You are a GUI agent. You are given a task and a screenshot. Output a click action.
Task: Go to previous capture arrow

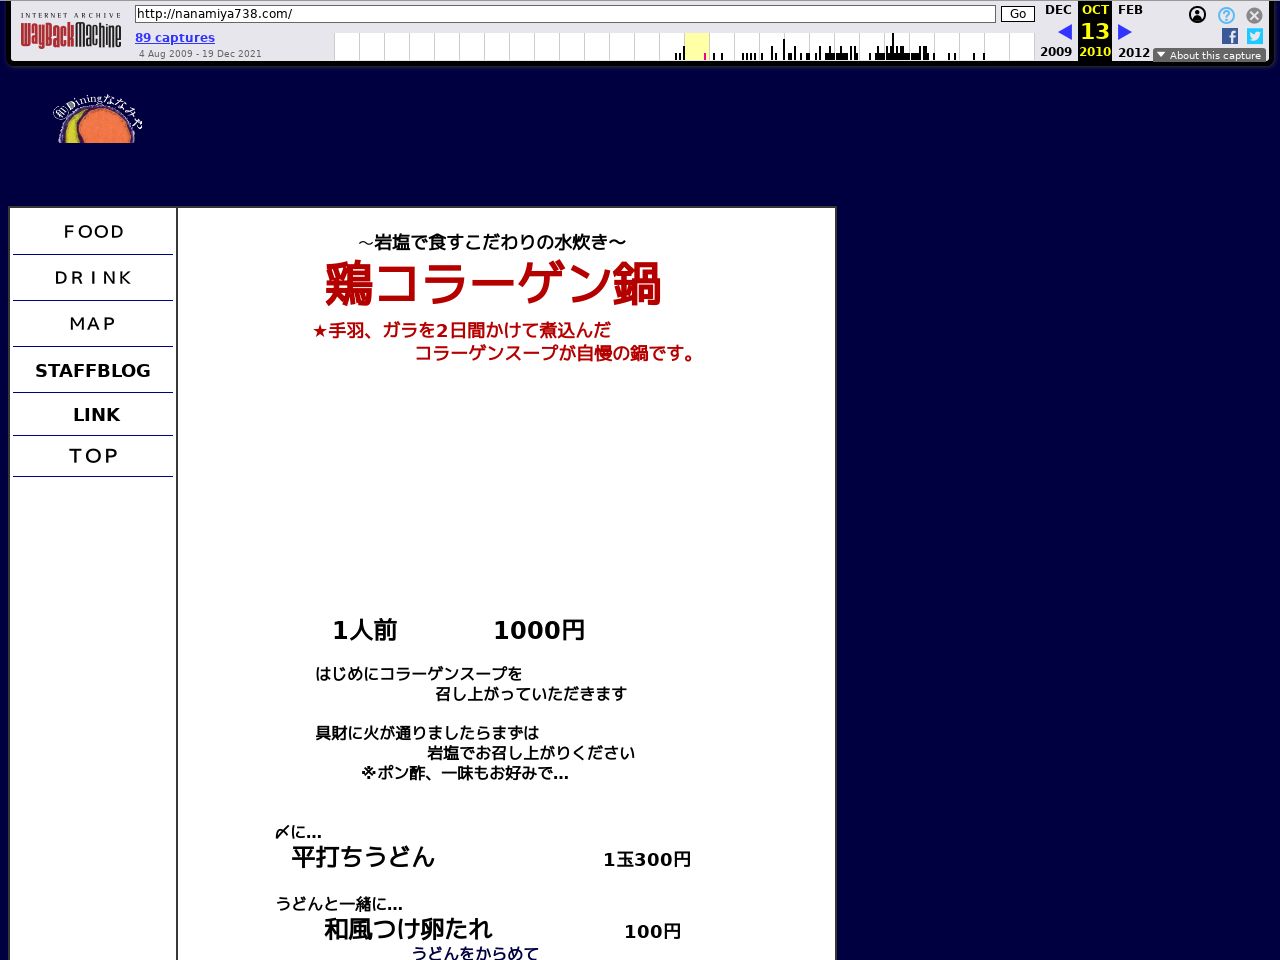[1064, 32]
